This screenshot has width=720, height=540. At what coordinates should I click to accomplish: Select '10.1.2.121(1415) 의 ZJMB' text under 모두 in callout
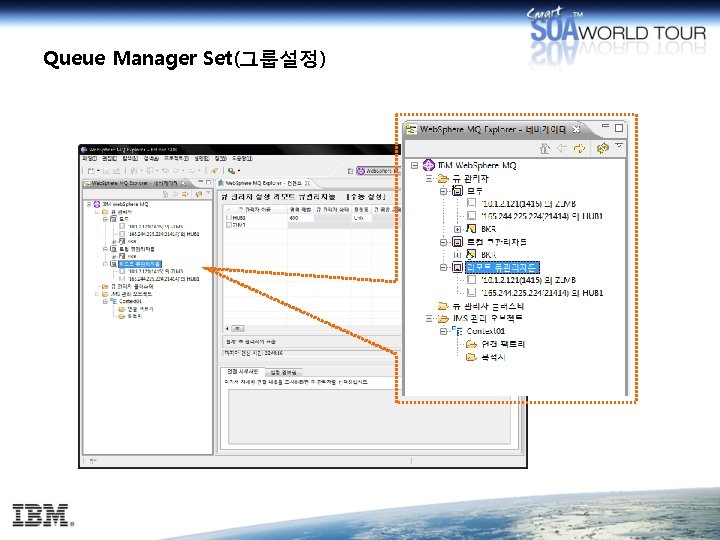pyautogui.click(x=528, y=203)
